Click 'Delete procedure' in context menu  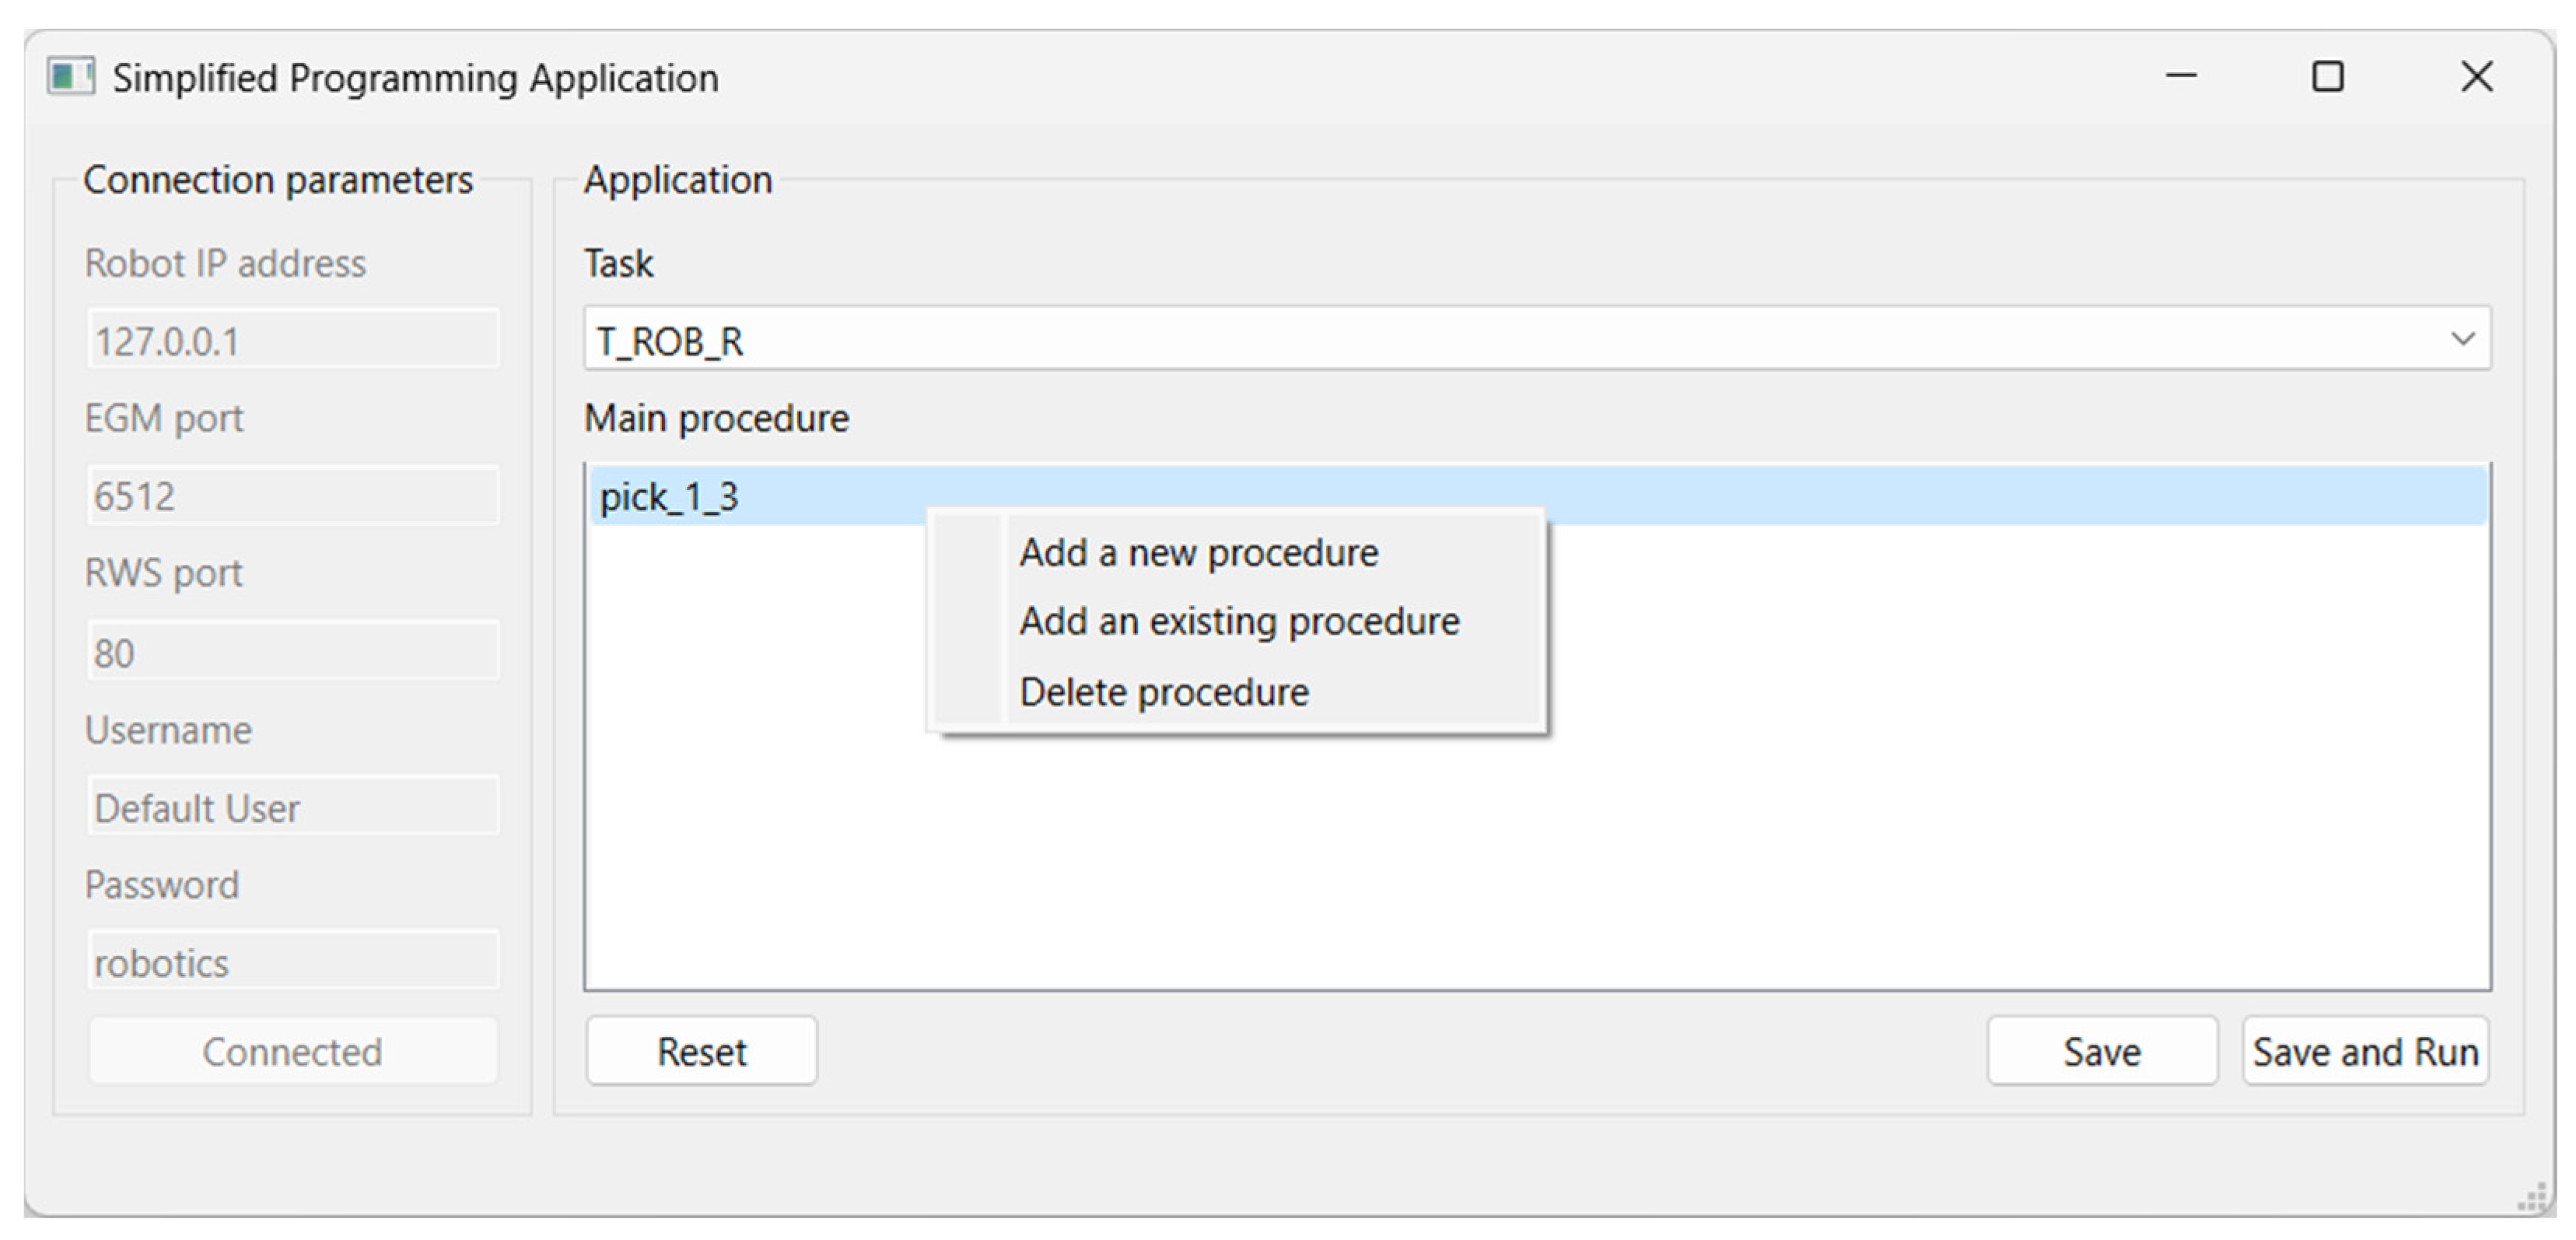coord(1163,692)
